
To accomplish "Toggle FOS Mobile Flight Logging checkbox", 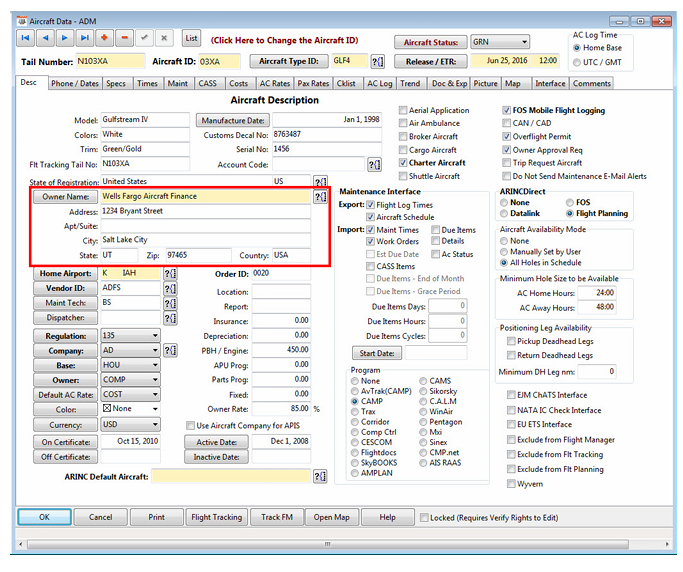I will pyautogui.click(x=506, y=110).
